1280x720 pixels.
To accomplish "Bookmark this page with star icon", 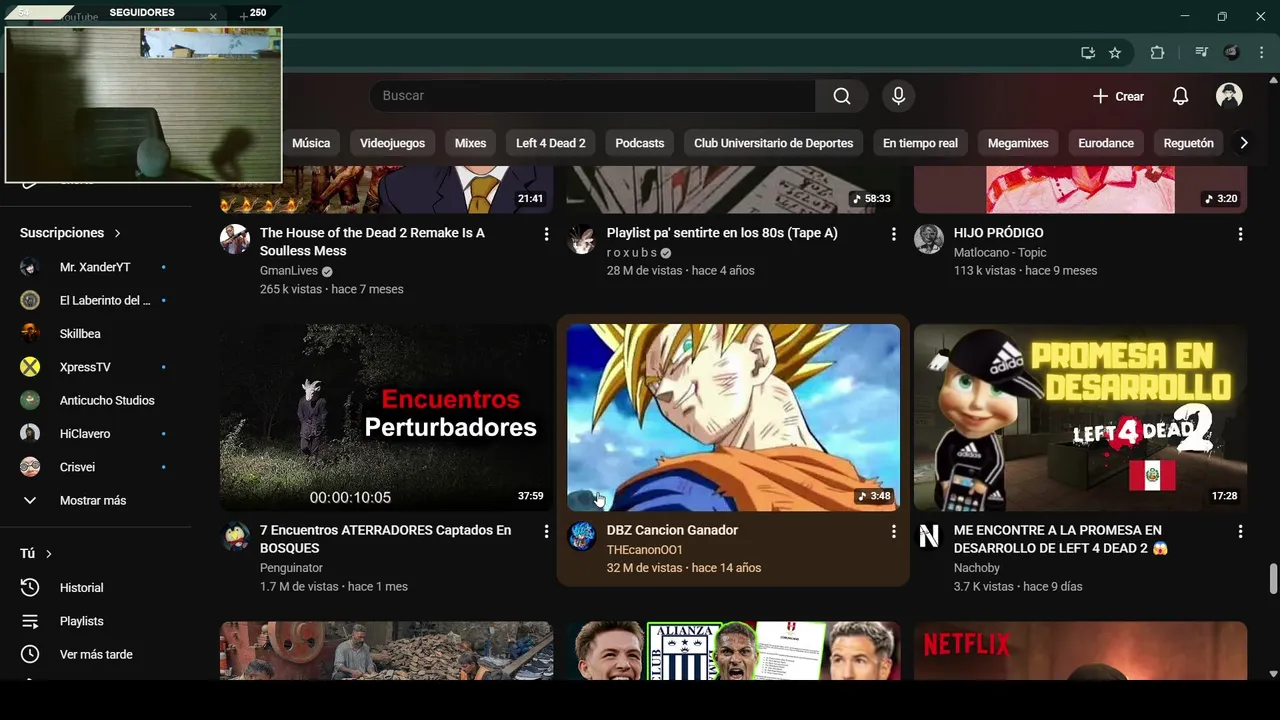I will pos(1115,53).
